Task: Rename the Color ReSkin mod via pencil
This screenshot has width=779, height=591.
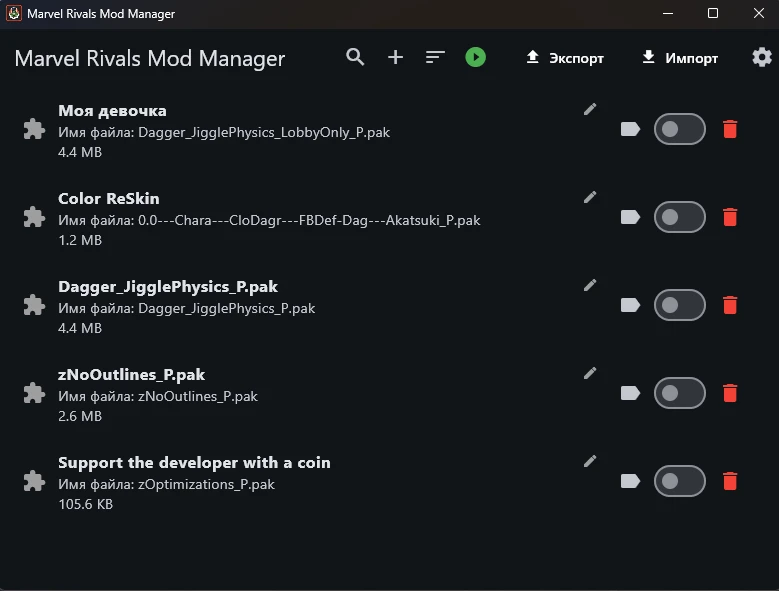Action: pyautogui.click(x=590, y=197)
